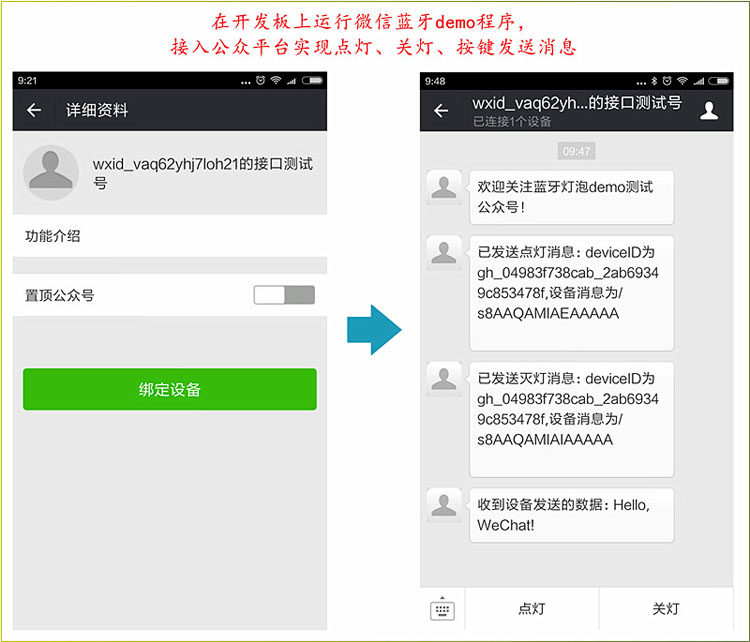Open account profile icon in chat header
Viewport: 750px width, 642px height.
click(709, 111)
